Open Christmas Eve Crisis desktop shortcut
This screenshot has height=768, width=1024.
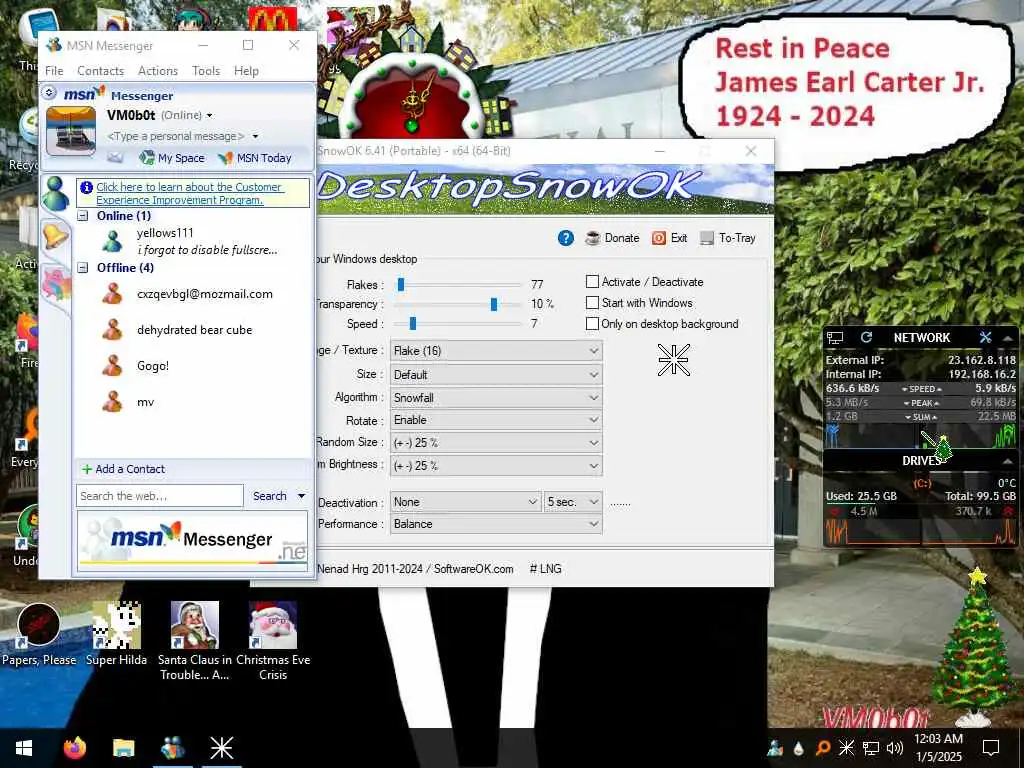[273, 641]
